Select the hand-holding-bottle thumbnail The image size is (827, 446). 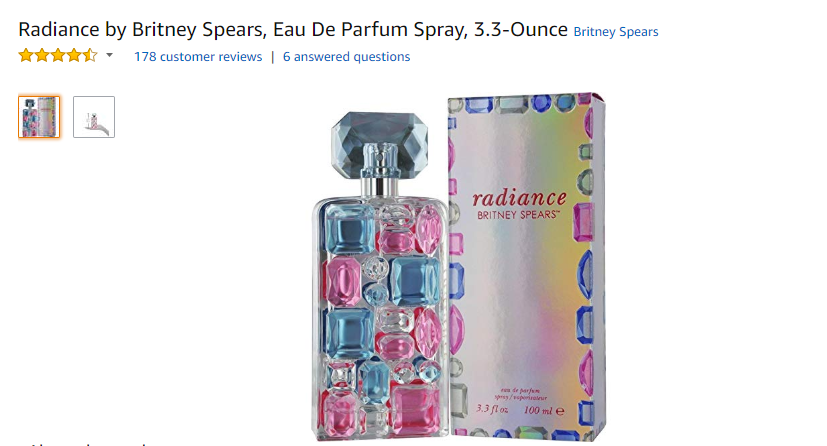click(x=94, y=117)
